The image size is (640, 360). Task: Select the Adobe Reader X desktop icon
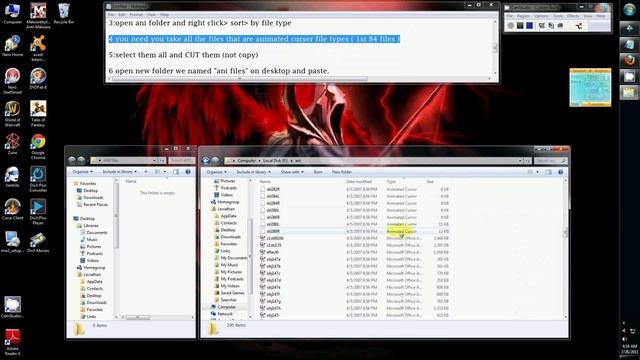[12, 343]
